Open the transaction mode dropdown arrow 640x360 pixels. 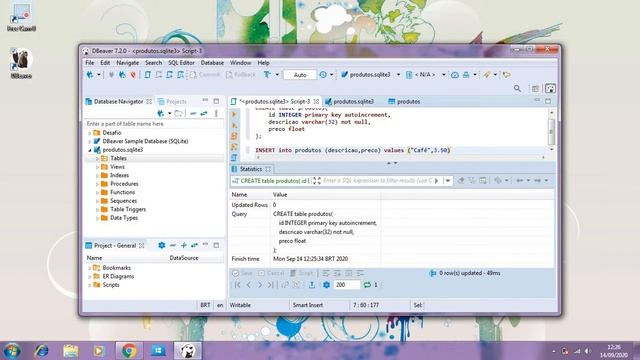tap(277, 75)
